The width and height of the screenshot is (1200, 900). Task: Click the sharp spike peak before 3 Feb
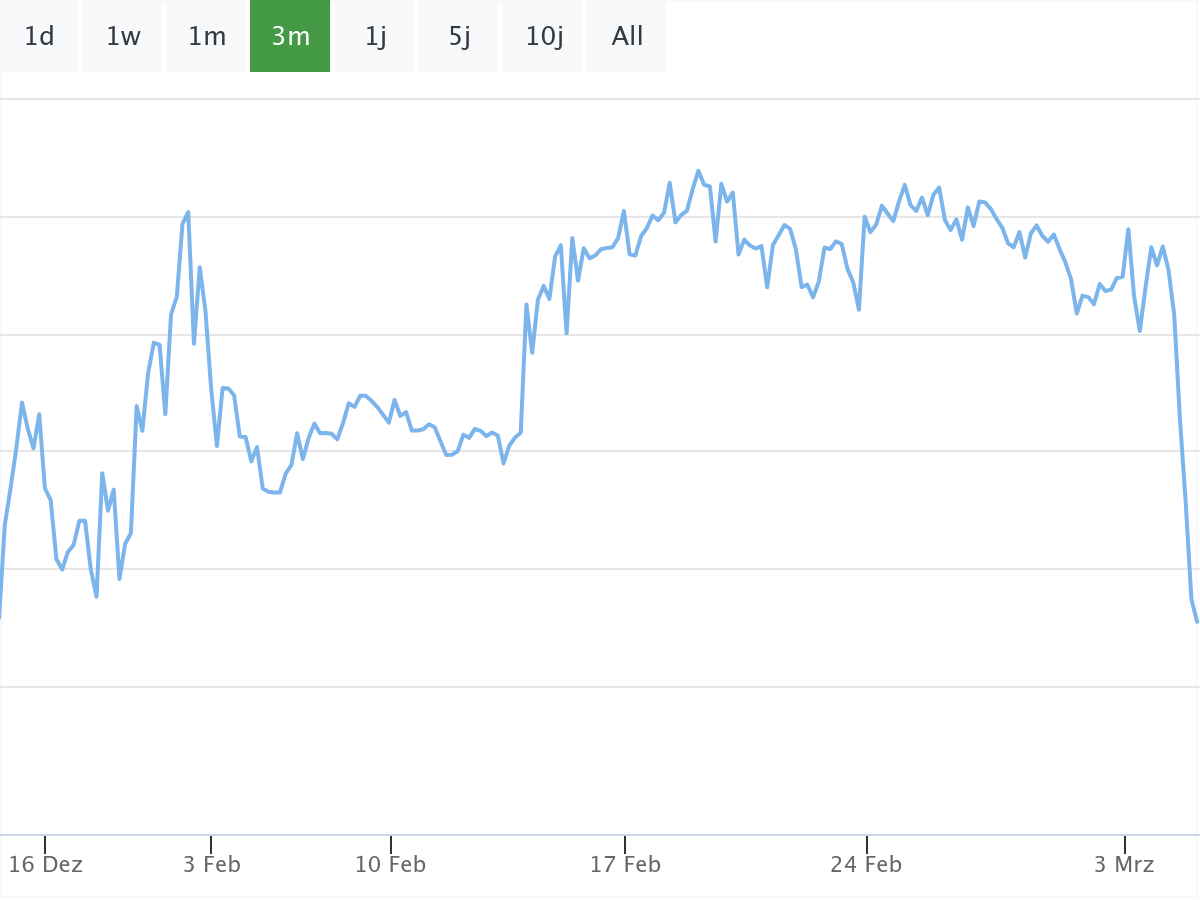tap(188, 212)
